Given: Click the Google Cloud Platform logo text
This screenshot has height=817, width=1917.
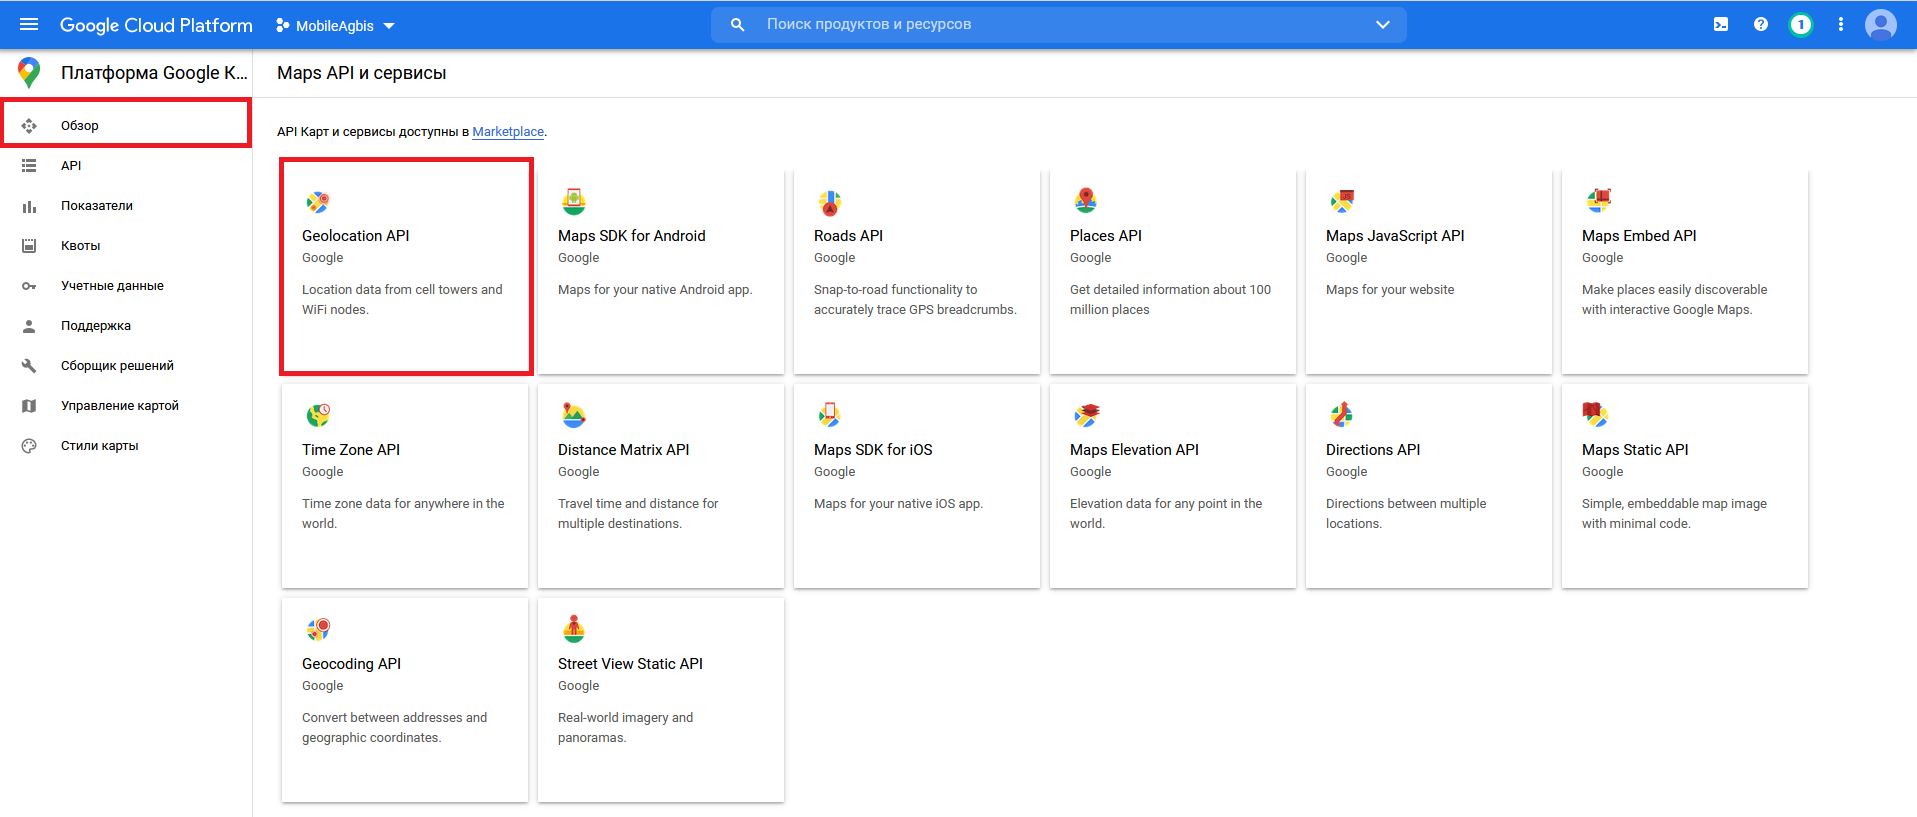Looking at the screenshot, I should 156,25.
